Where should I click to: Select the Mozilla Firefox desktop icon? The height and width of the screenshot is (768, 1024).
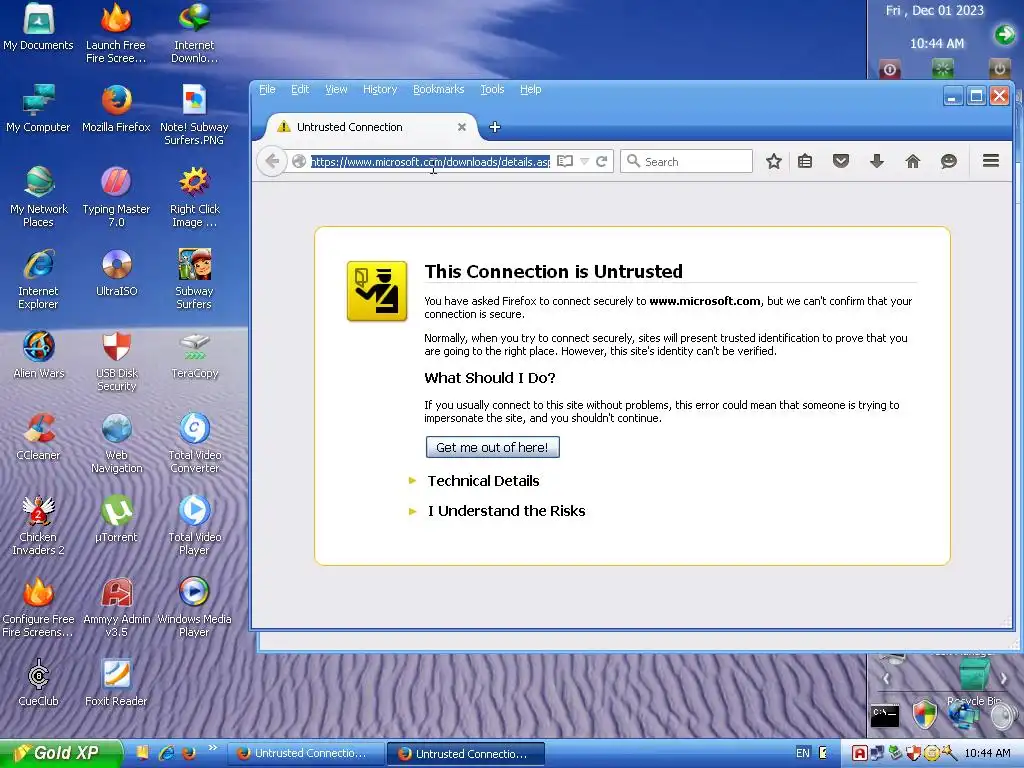(116, 109)
